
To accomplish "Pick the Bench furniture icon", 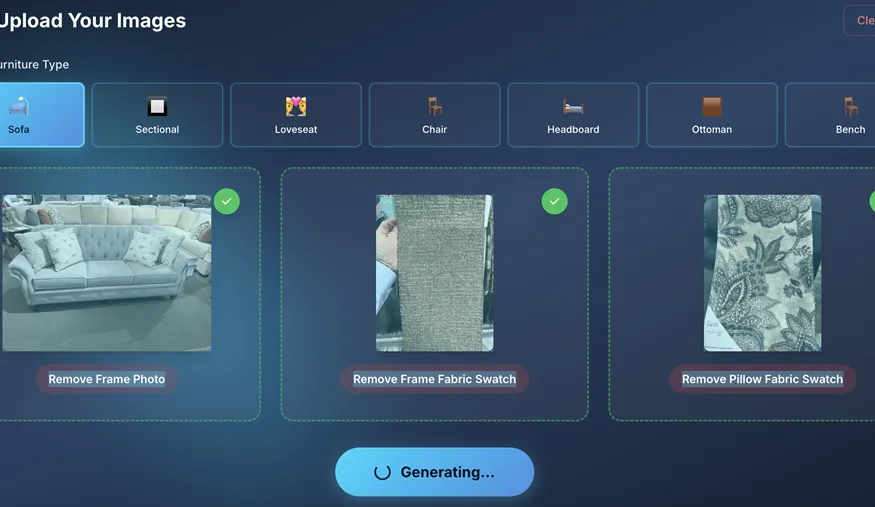I will point(850,106).
